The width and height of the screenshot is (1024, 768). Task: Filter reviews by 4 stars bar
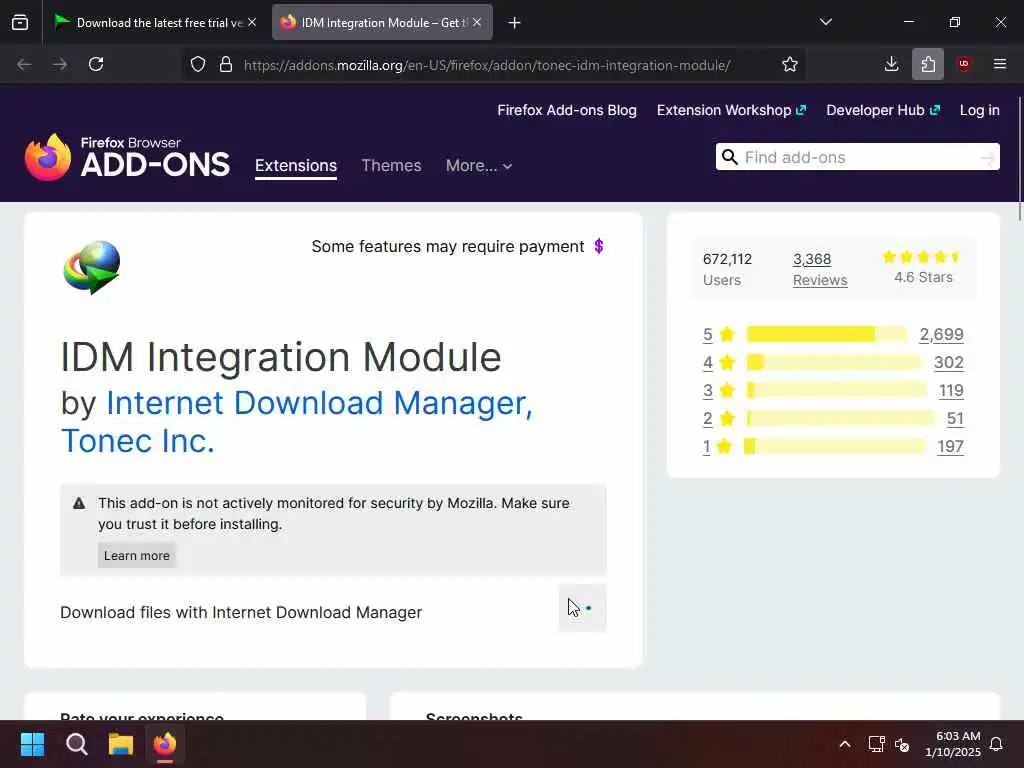click(834, 362)
